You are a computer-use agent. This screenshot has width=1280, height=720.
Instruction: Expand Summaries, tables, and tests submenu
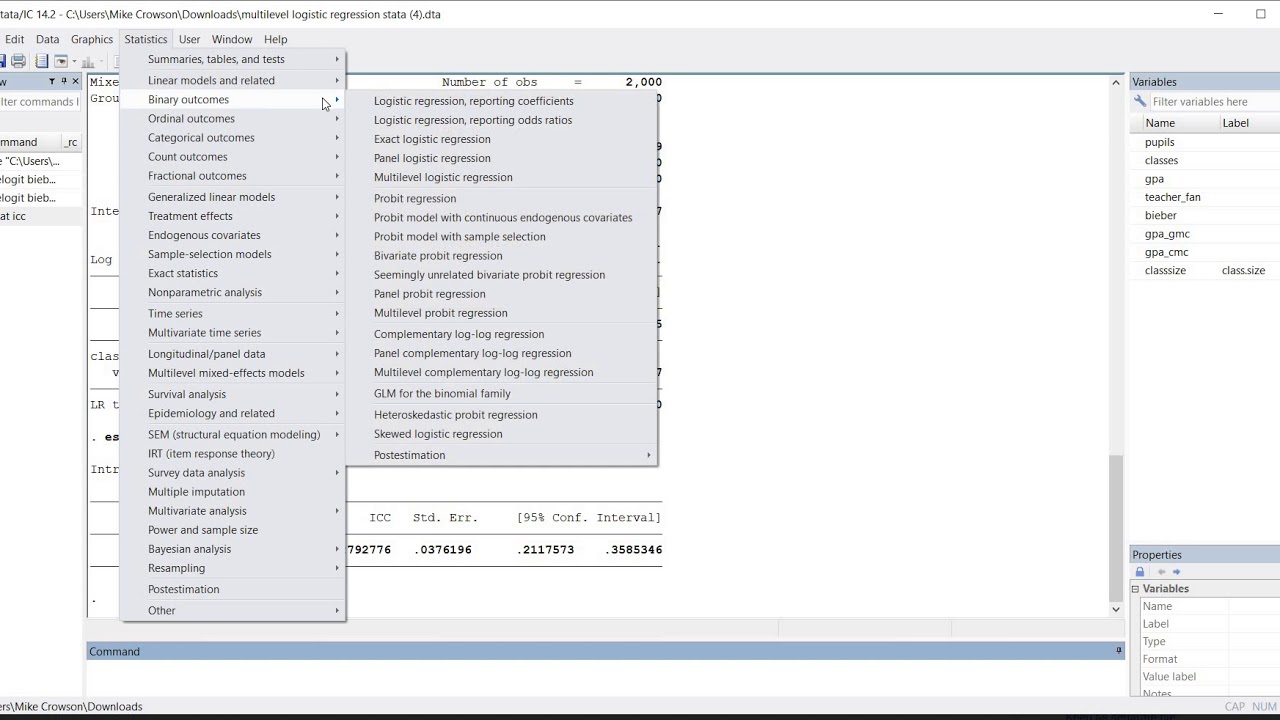click(x=232, y=59)
